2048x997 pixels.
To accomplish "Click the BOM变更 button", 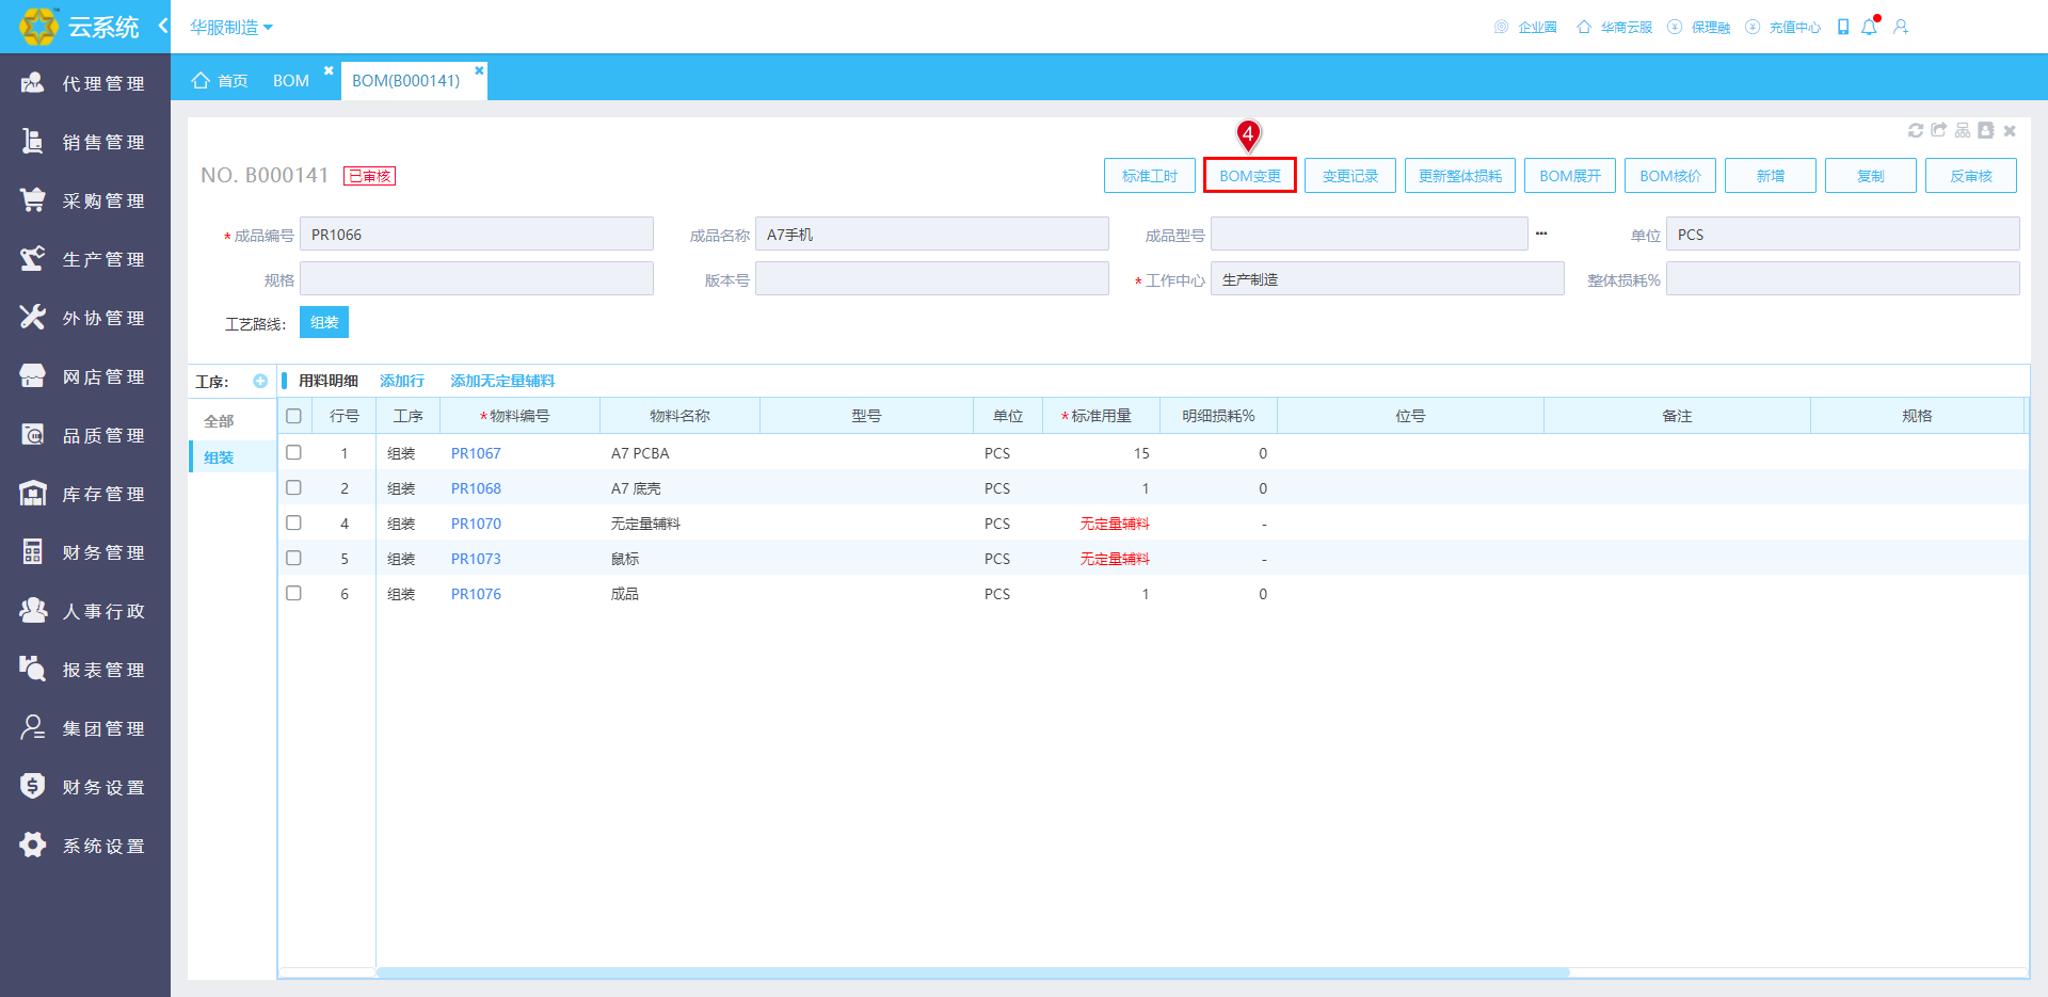I will pyautogui.click(x=1250, y=176).
